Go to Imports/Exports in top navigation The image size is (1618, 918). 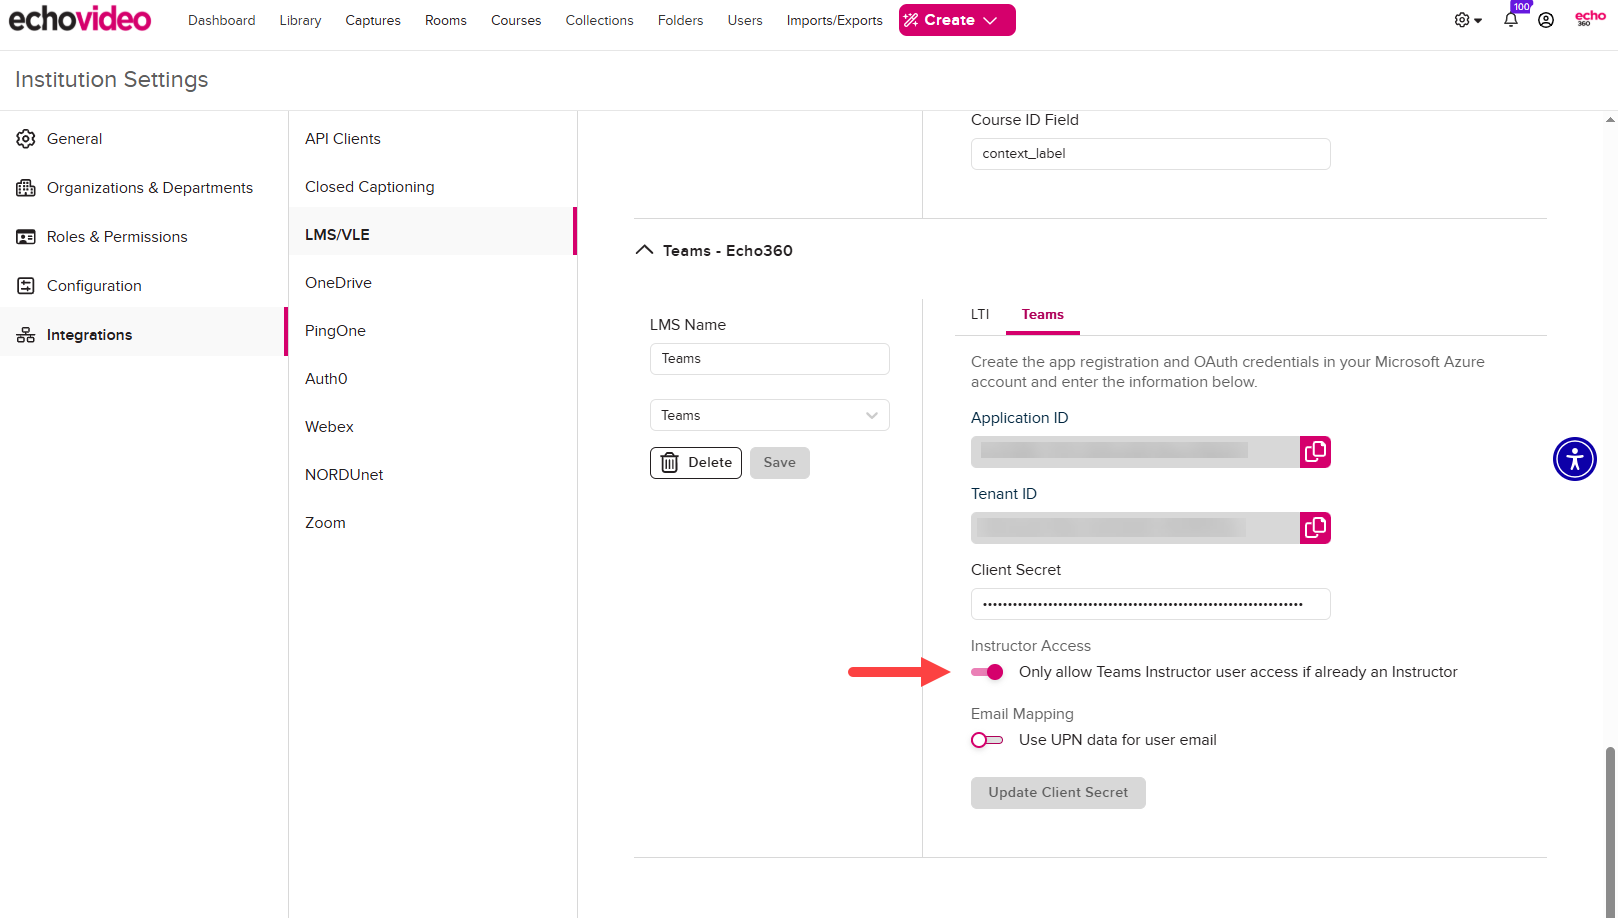coord(835,20)
